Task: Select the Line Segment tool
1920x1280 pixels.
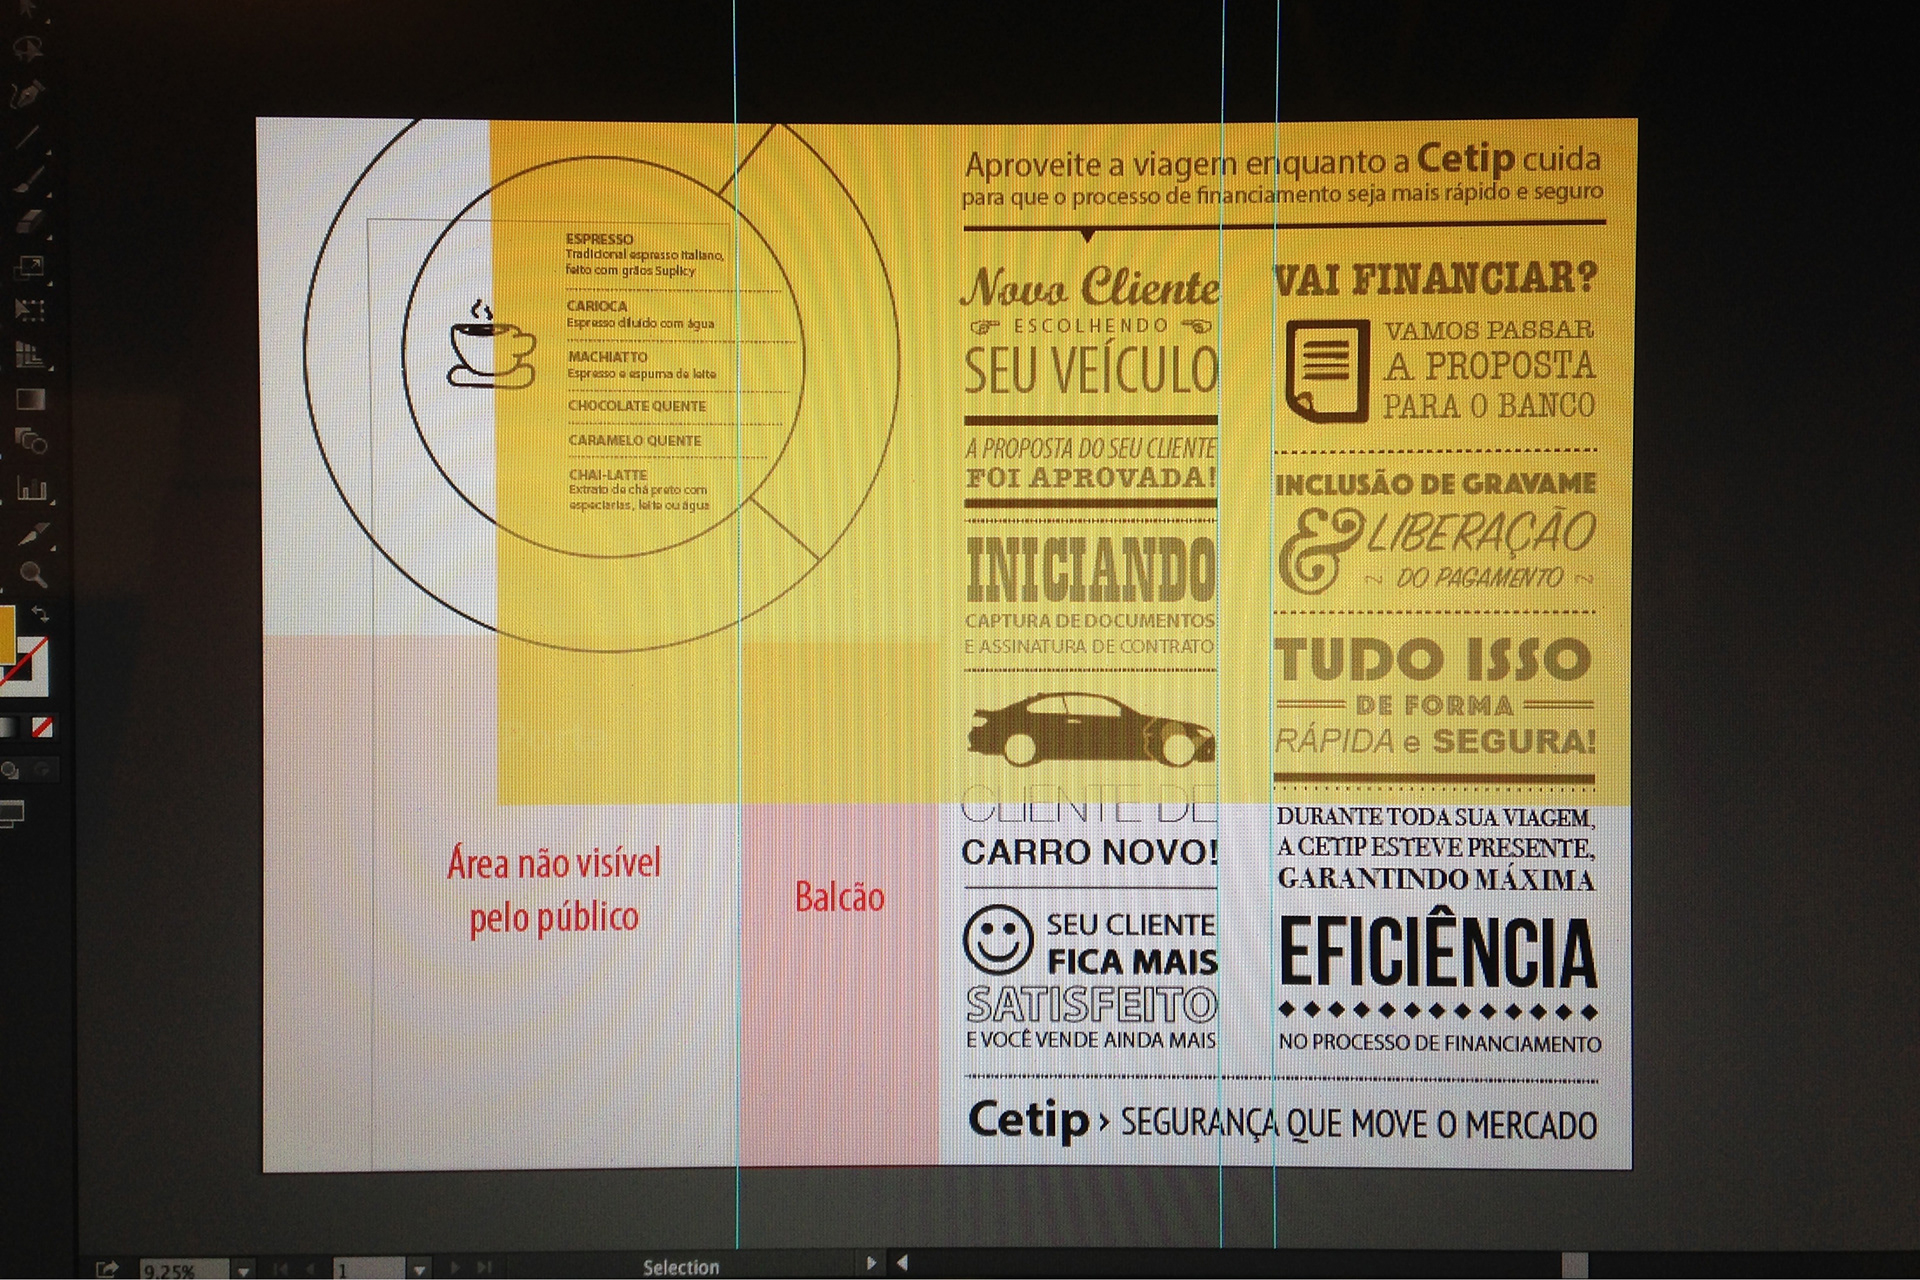Action: pyautogui.click(x=28, y=137)
